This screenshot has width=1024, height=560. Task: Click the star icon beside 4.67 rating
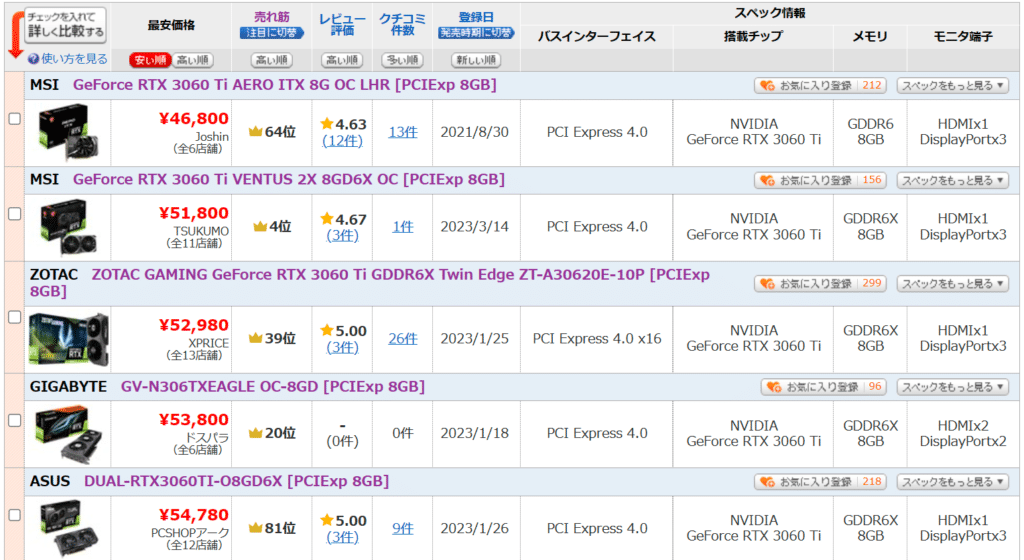click(x=327, y=219)
